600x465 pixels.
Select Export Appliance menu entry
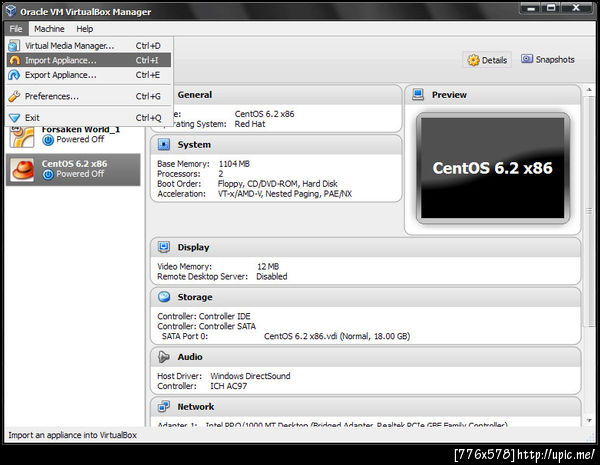[89, 75]
